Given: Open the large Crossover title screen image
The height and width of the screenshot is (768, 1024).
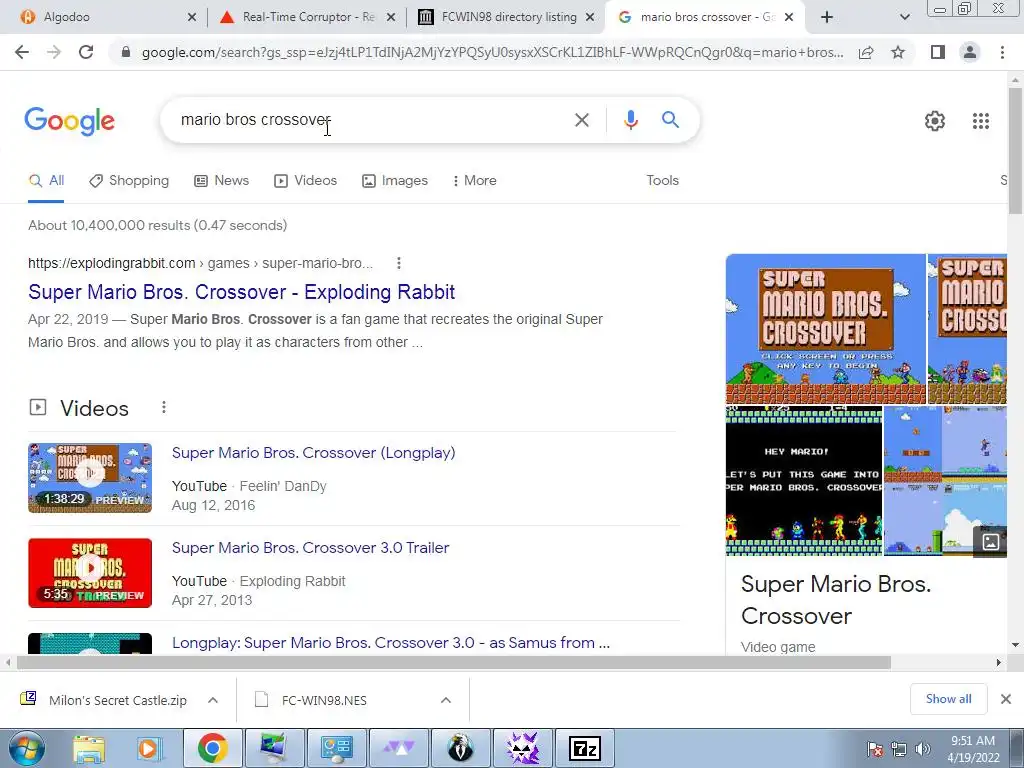Looking at the screenshot, I should coord(825,328).
